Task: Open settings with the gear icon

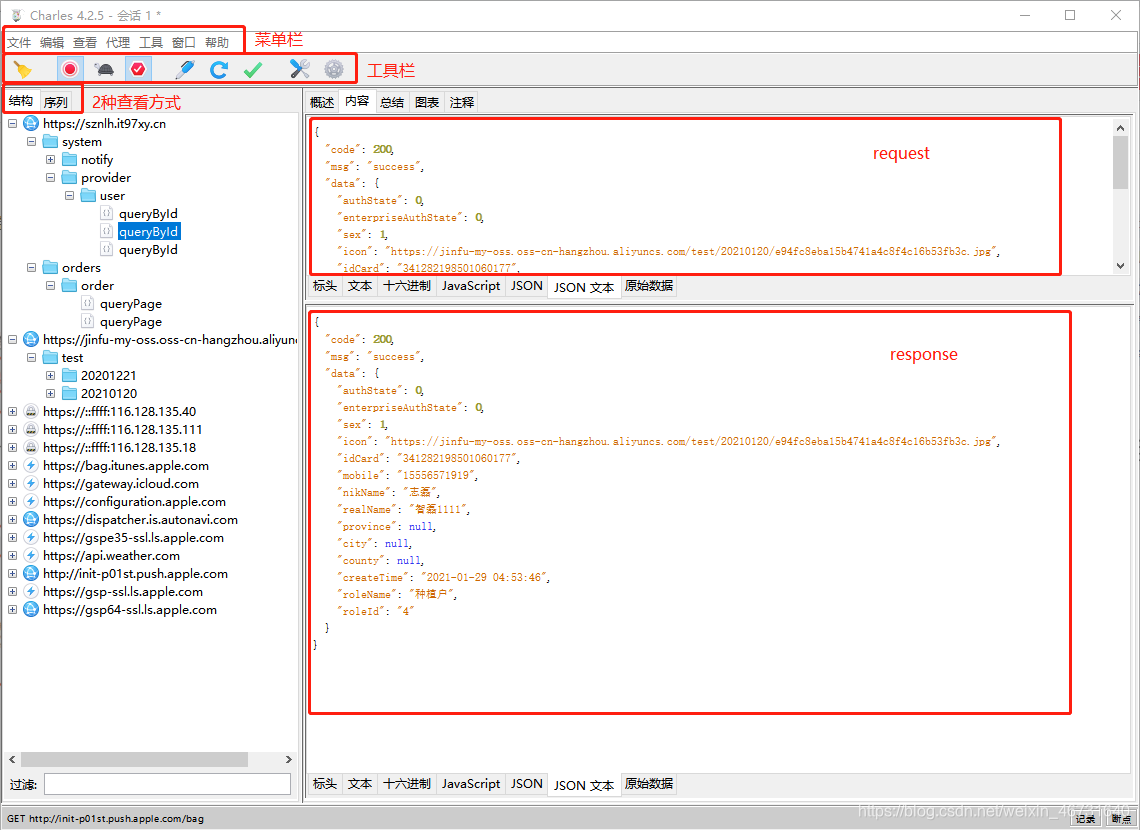Action: tap(334, 70)
